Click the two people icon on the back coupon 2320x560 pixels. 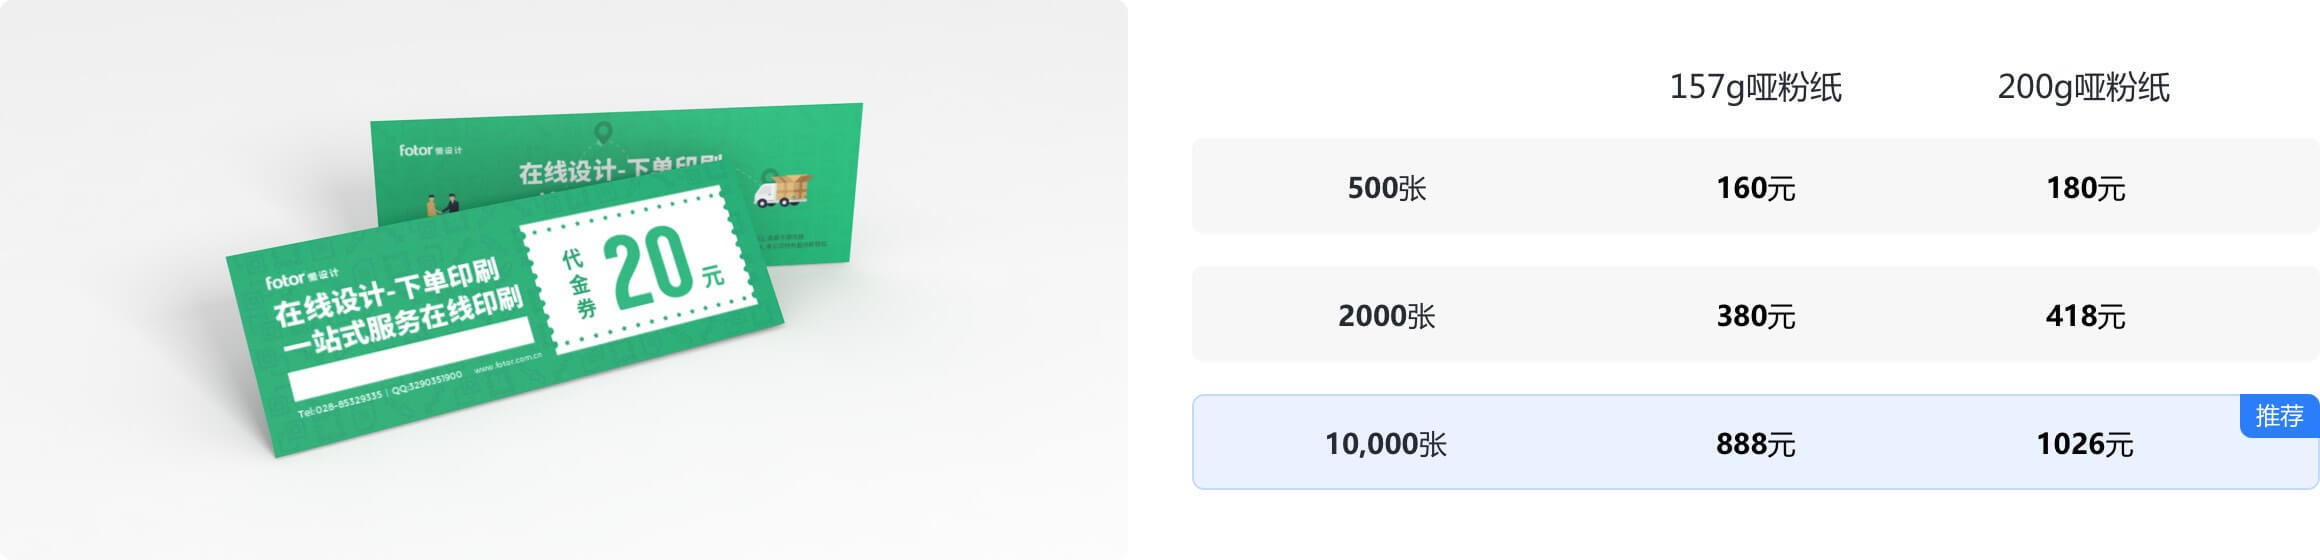coord(441,205)
